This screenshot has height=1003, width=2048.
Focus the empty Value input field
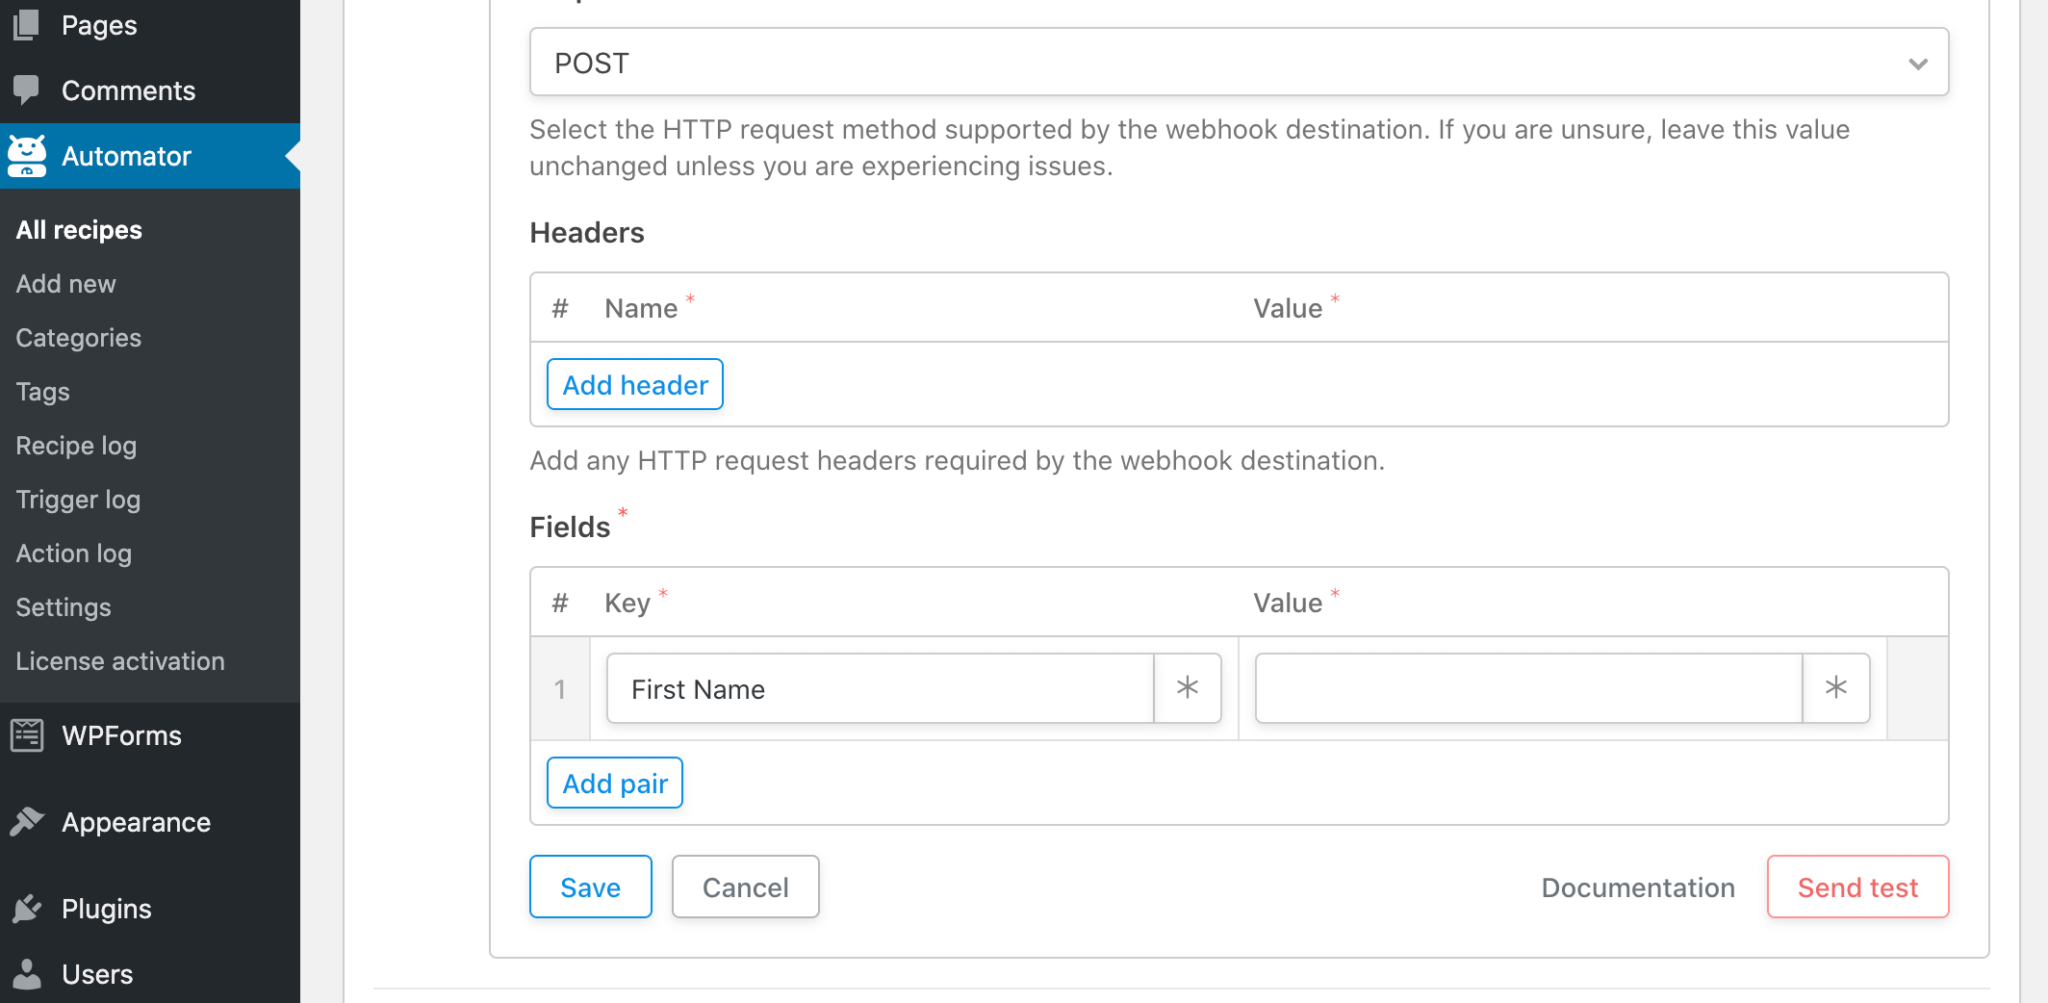(1528, 688)
